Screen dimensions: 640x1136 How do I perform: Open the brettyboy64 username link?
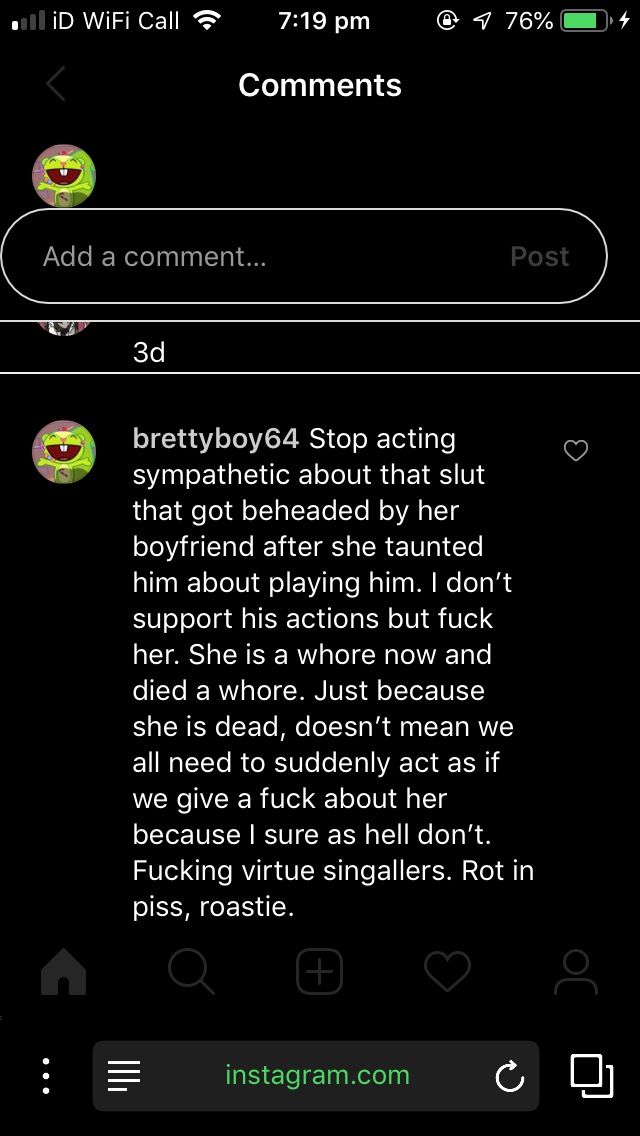click(215, 439)
